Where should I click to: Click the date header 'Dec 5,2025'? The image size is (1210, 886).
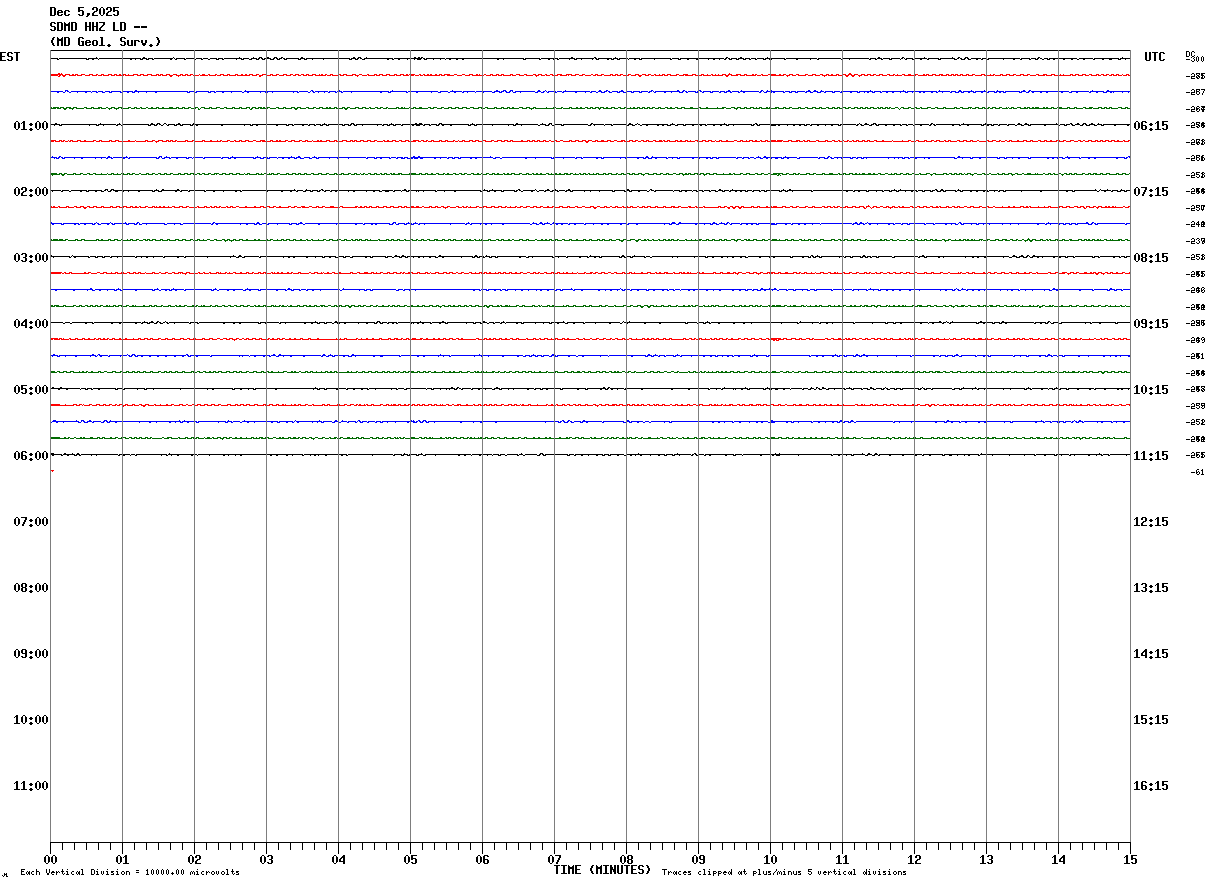click(x=84, y=12)
